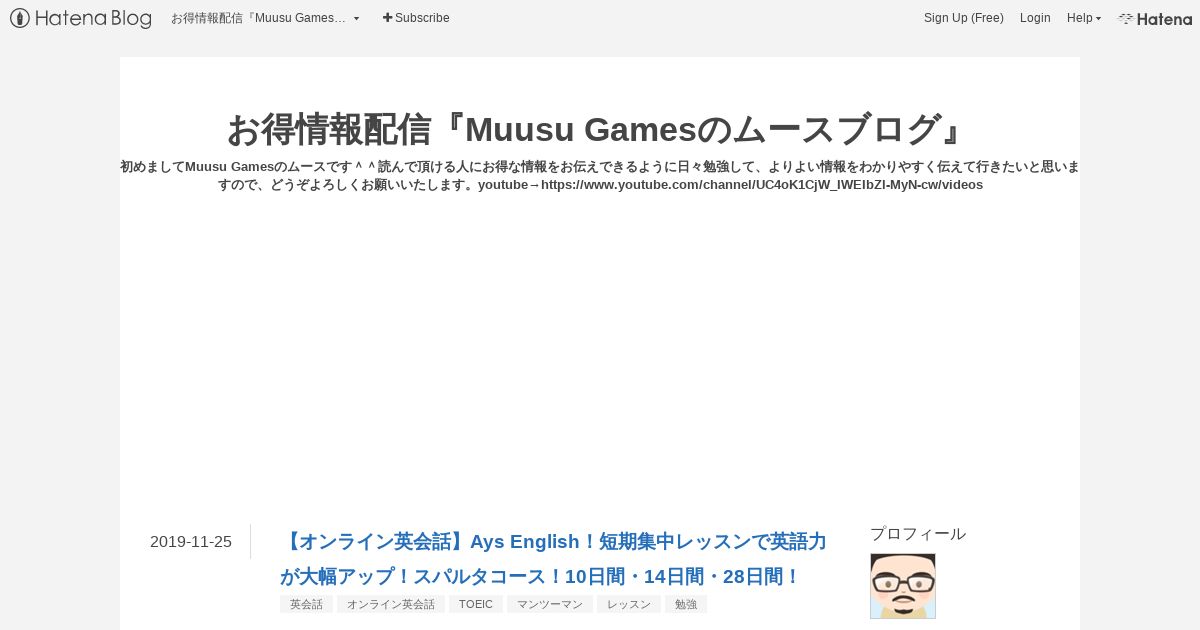The width and height of the screenshot is (1200, 630).
Task: Filter by the TOEIC tag
Action: (x=476, y=604)
